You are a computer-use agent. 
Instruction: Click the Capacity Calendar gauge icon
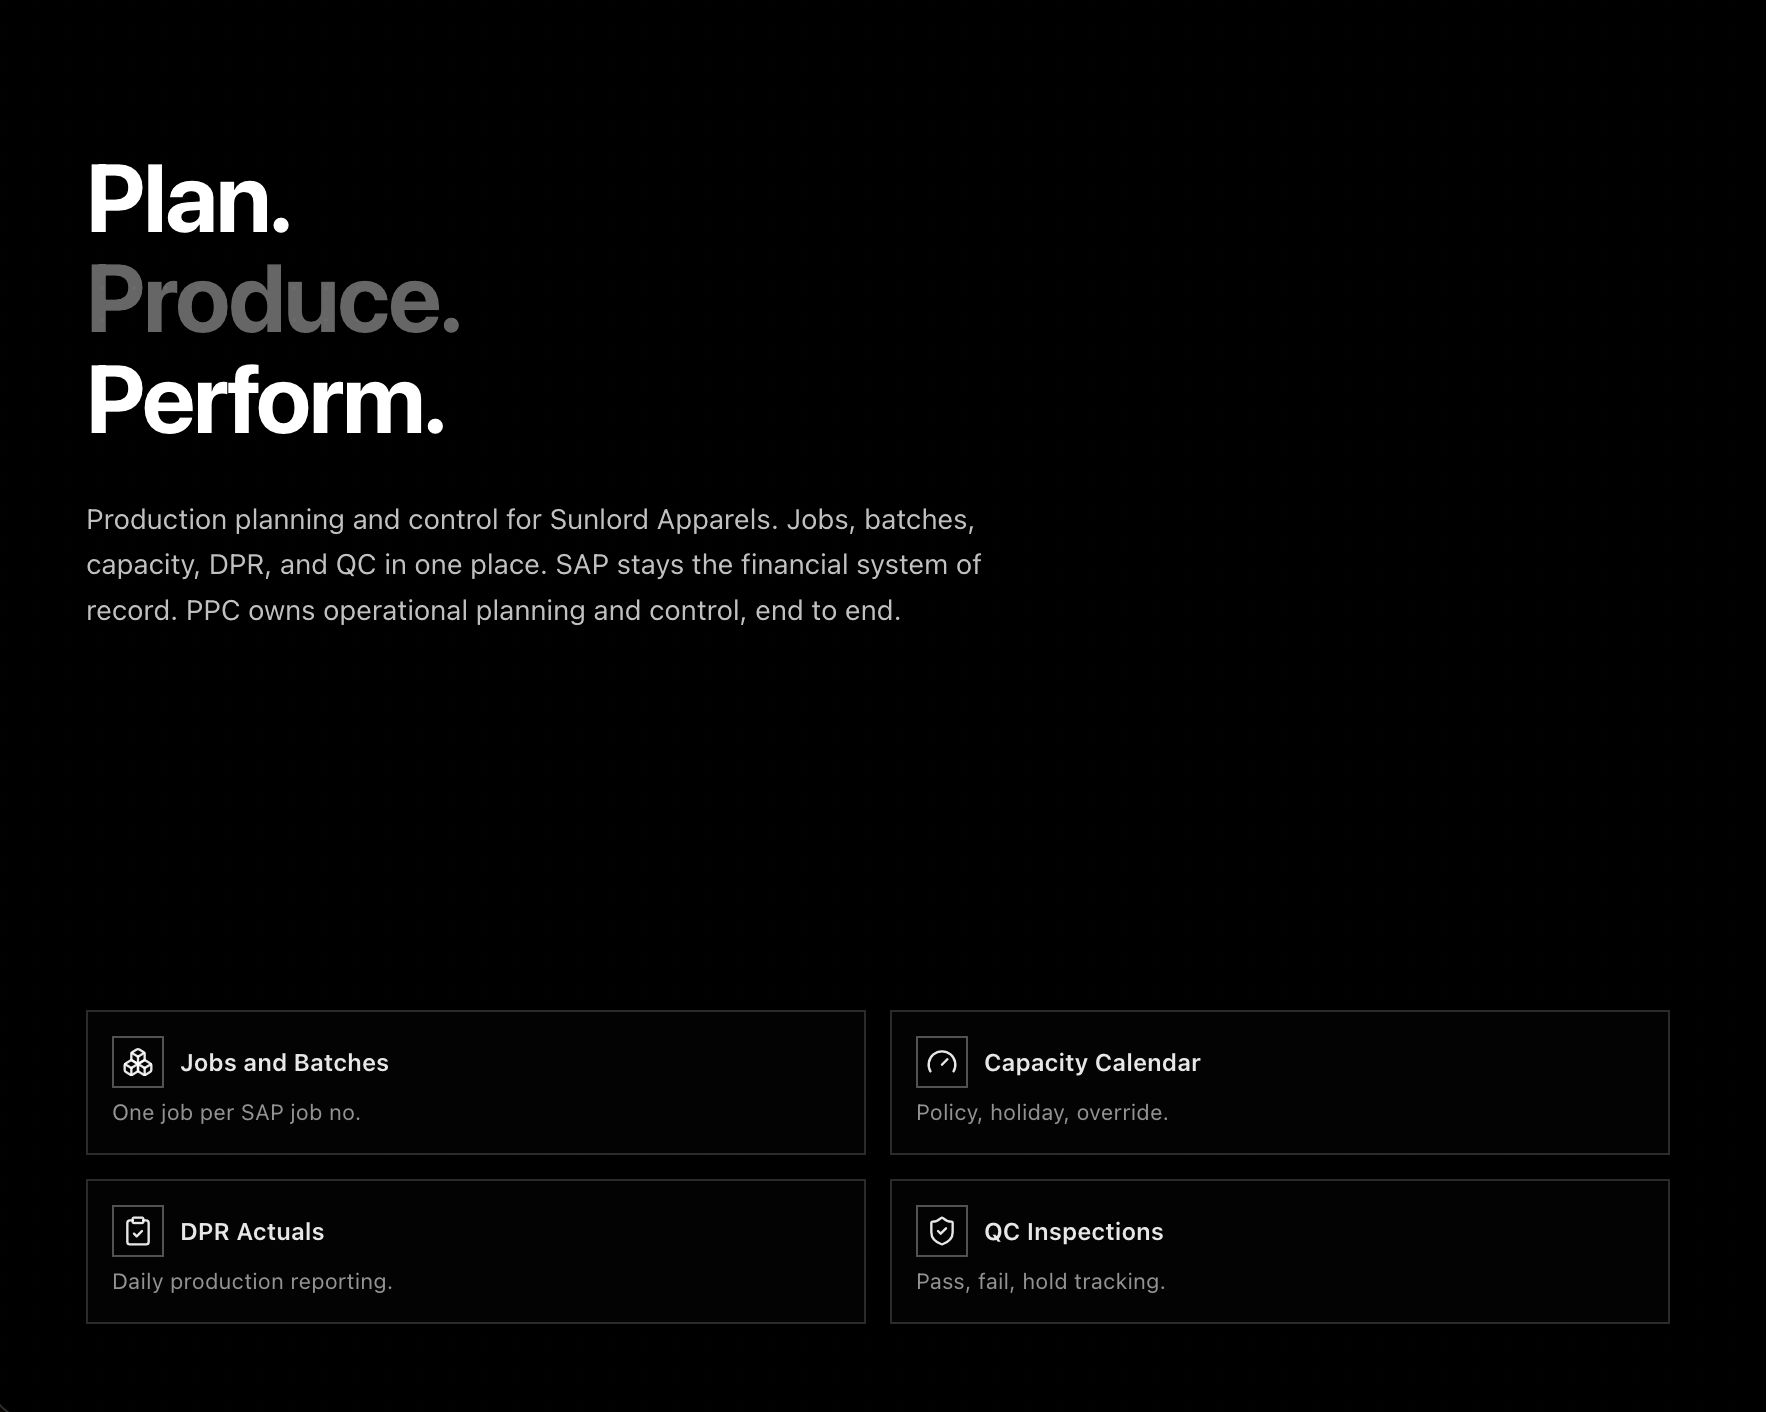coord(942,1062)
